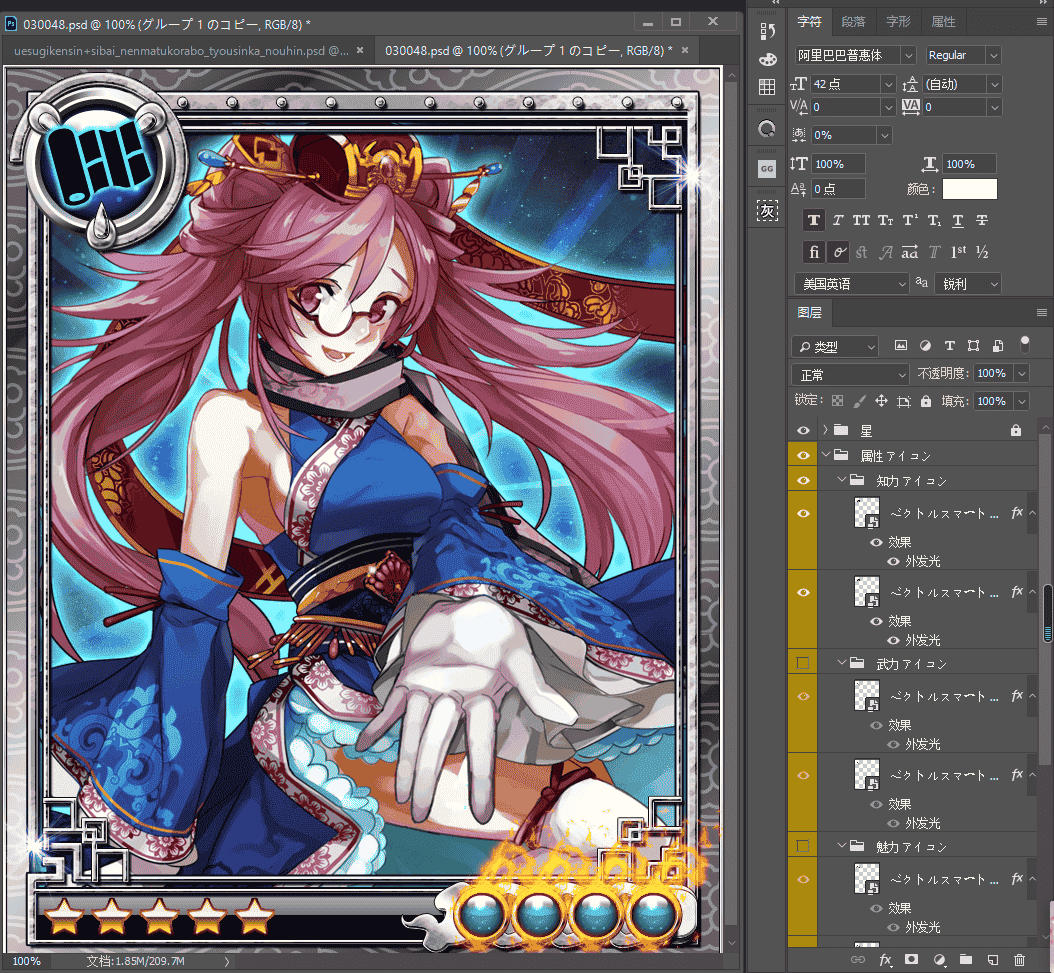Toggle standard ligatures (fi) button

click(x=813, y=252)
